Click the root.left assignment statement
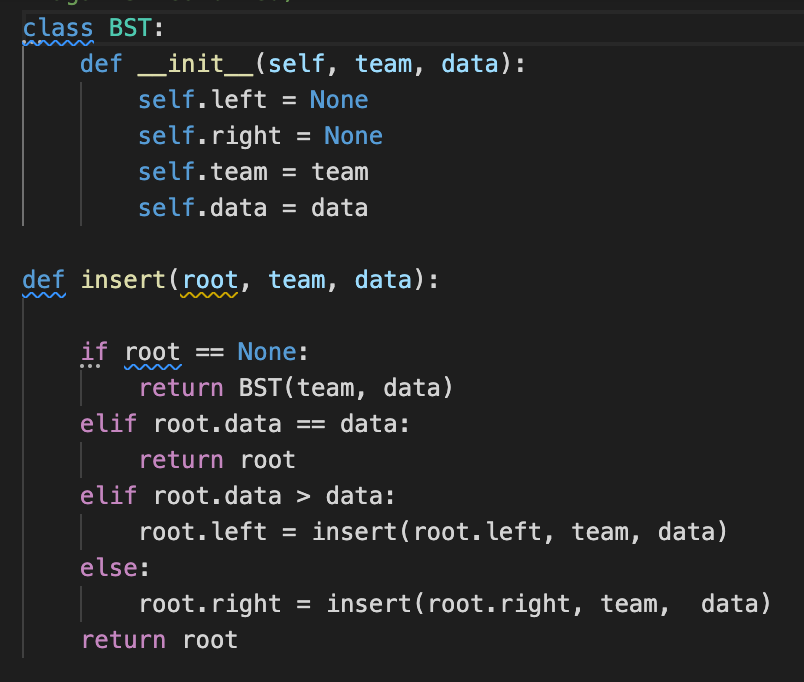804x682 pixels. click(x=433, y=532)
